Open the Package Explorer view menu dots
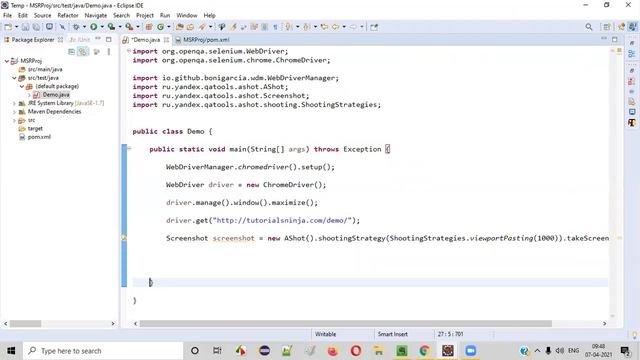The width and height of the screenshot is (640, 360). [x=109, y=52]
